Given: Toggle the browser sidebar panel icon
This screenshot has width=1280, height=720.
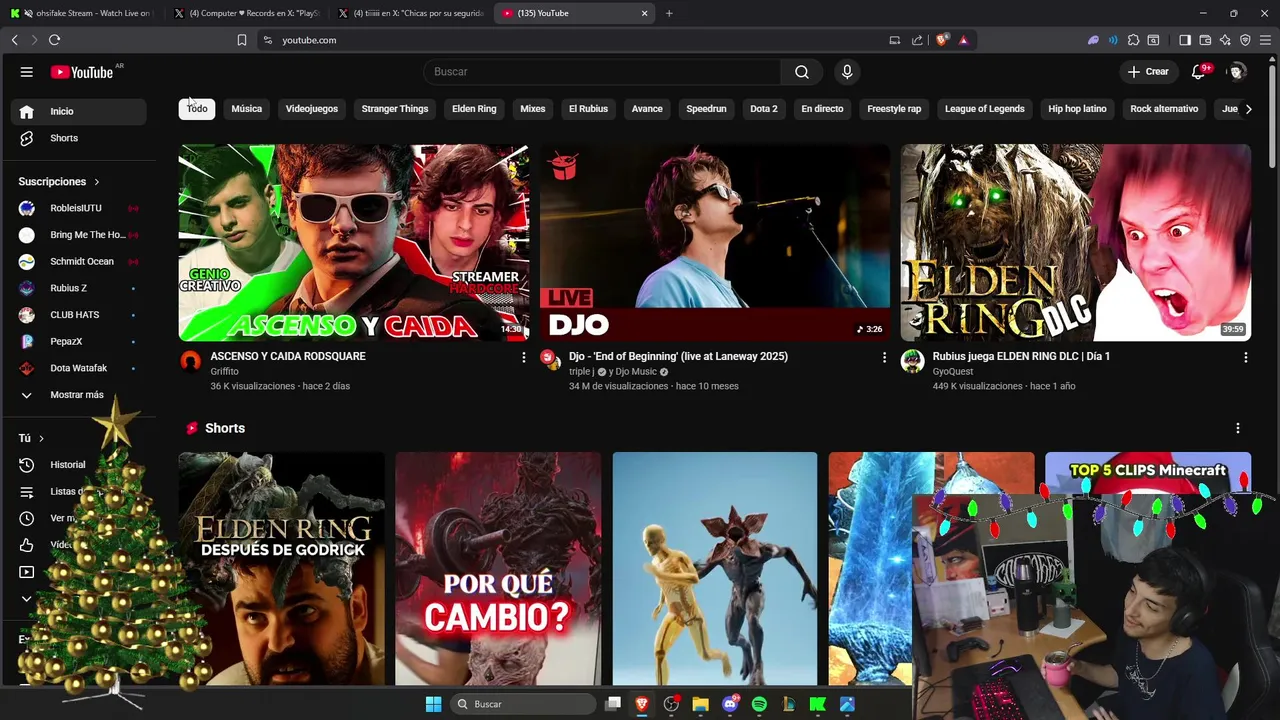Looking at the screenshot, I should click(1185, 40).
